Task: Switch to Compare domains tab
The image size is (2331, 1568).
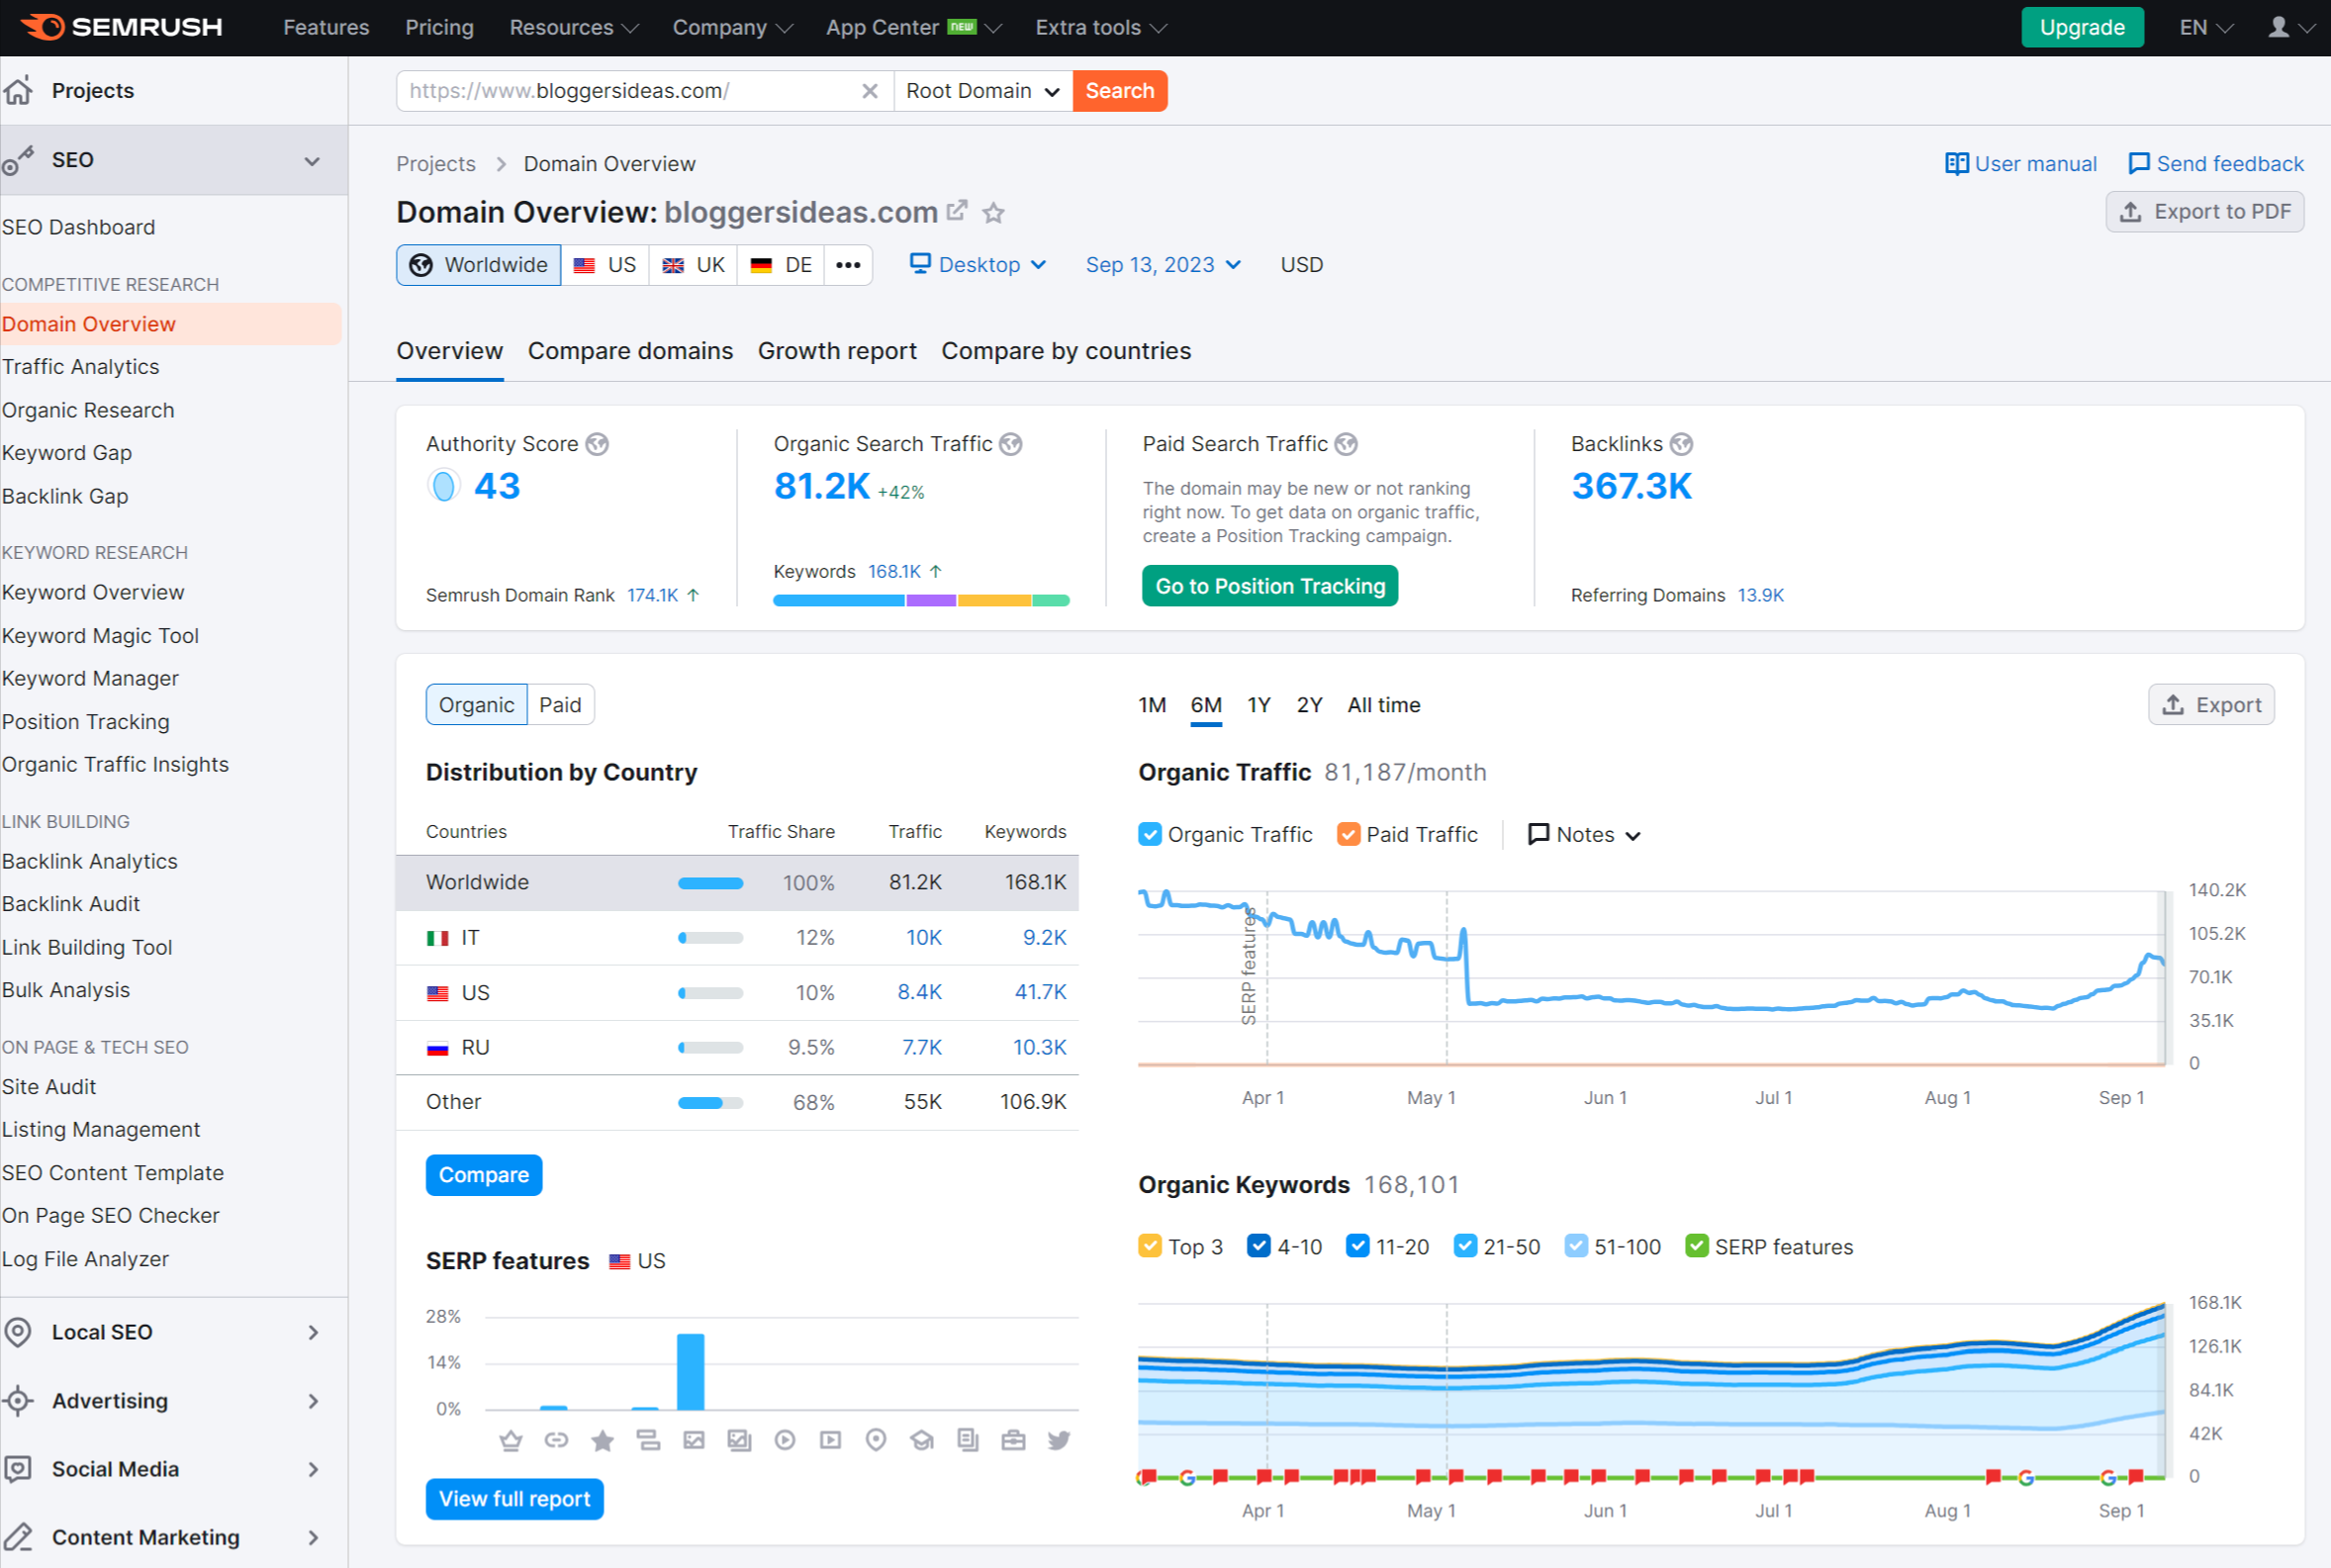Action: (x=630, y=351)
